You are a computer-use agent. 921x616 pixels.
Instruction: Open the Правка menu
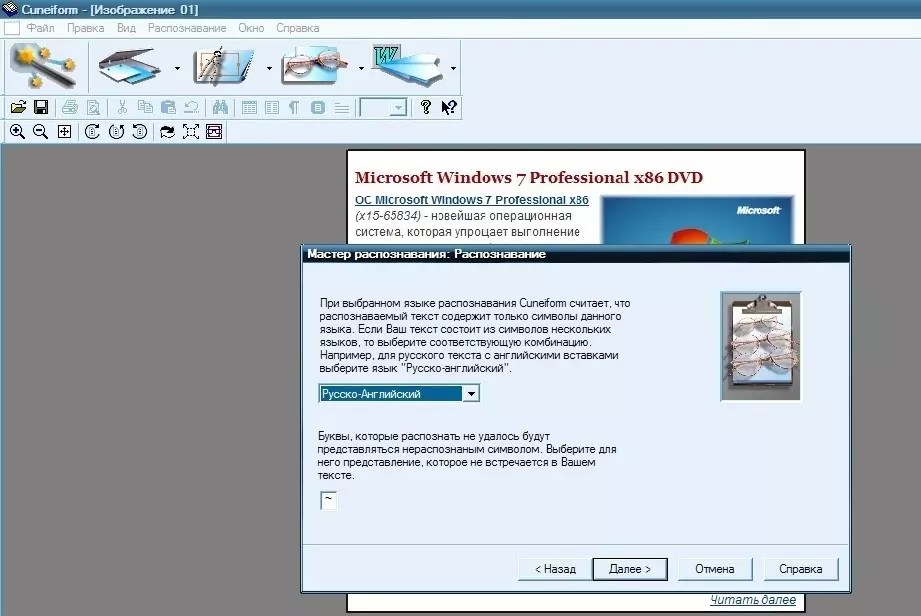85,28
